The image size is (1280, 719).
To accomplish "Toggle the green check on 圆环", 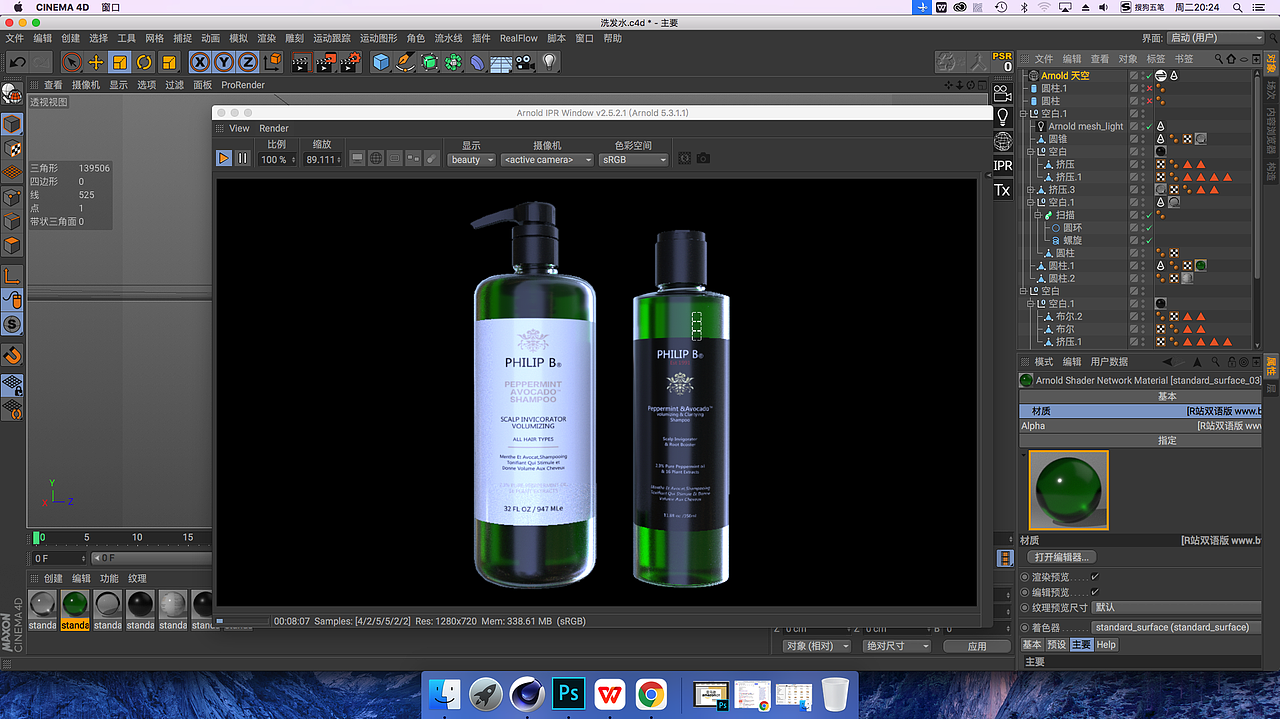I will point(1149,228).
